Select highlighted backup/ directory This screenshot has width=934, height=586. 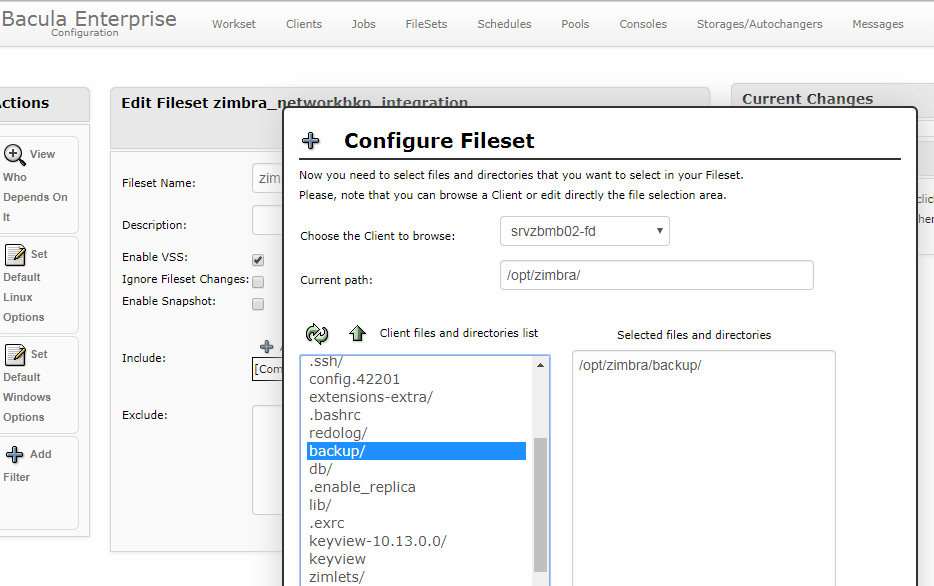pyautogui.click(x=416, y=451)
